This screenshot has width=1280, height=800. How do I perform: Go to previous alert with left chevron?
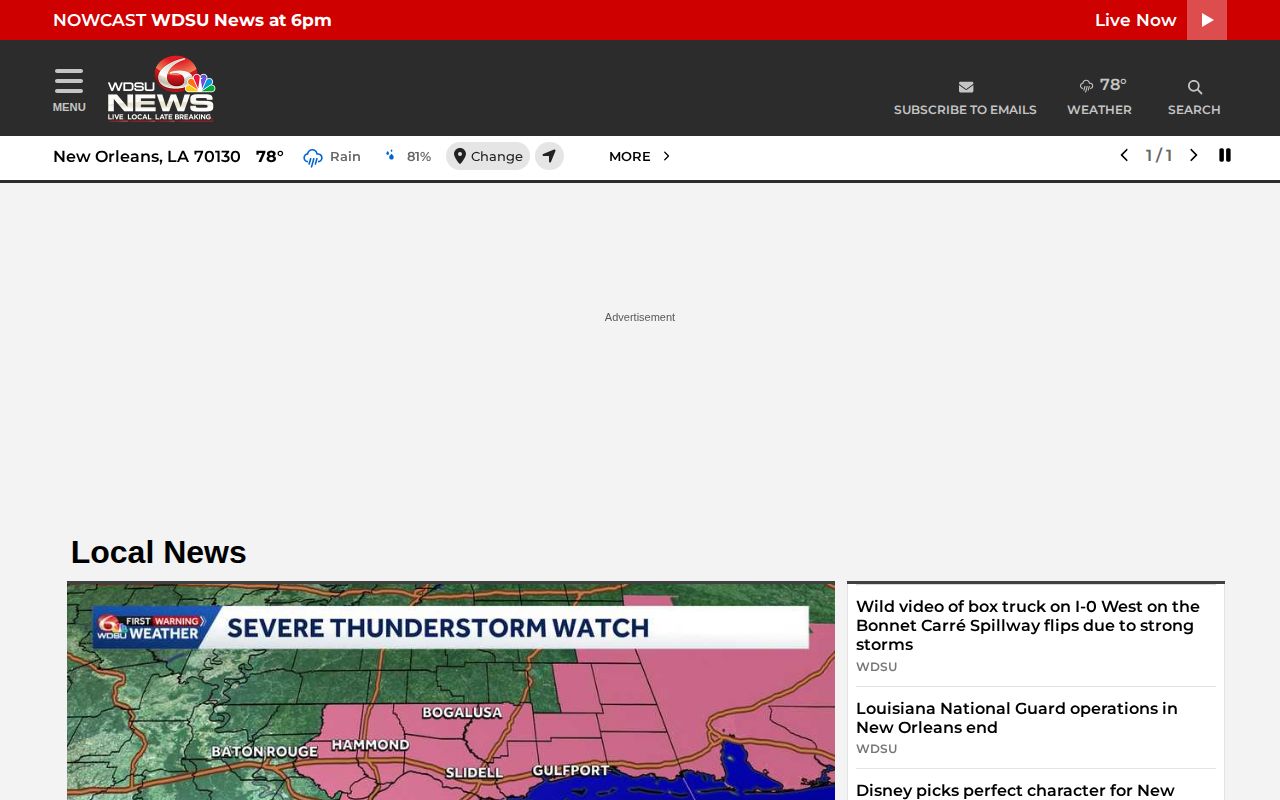[x=1124, y=155]
